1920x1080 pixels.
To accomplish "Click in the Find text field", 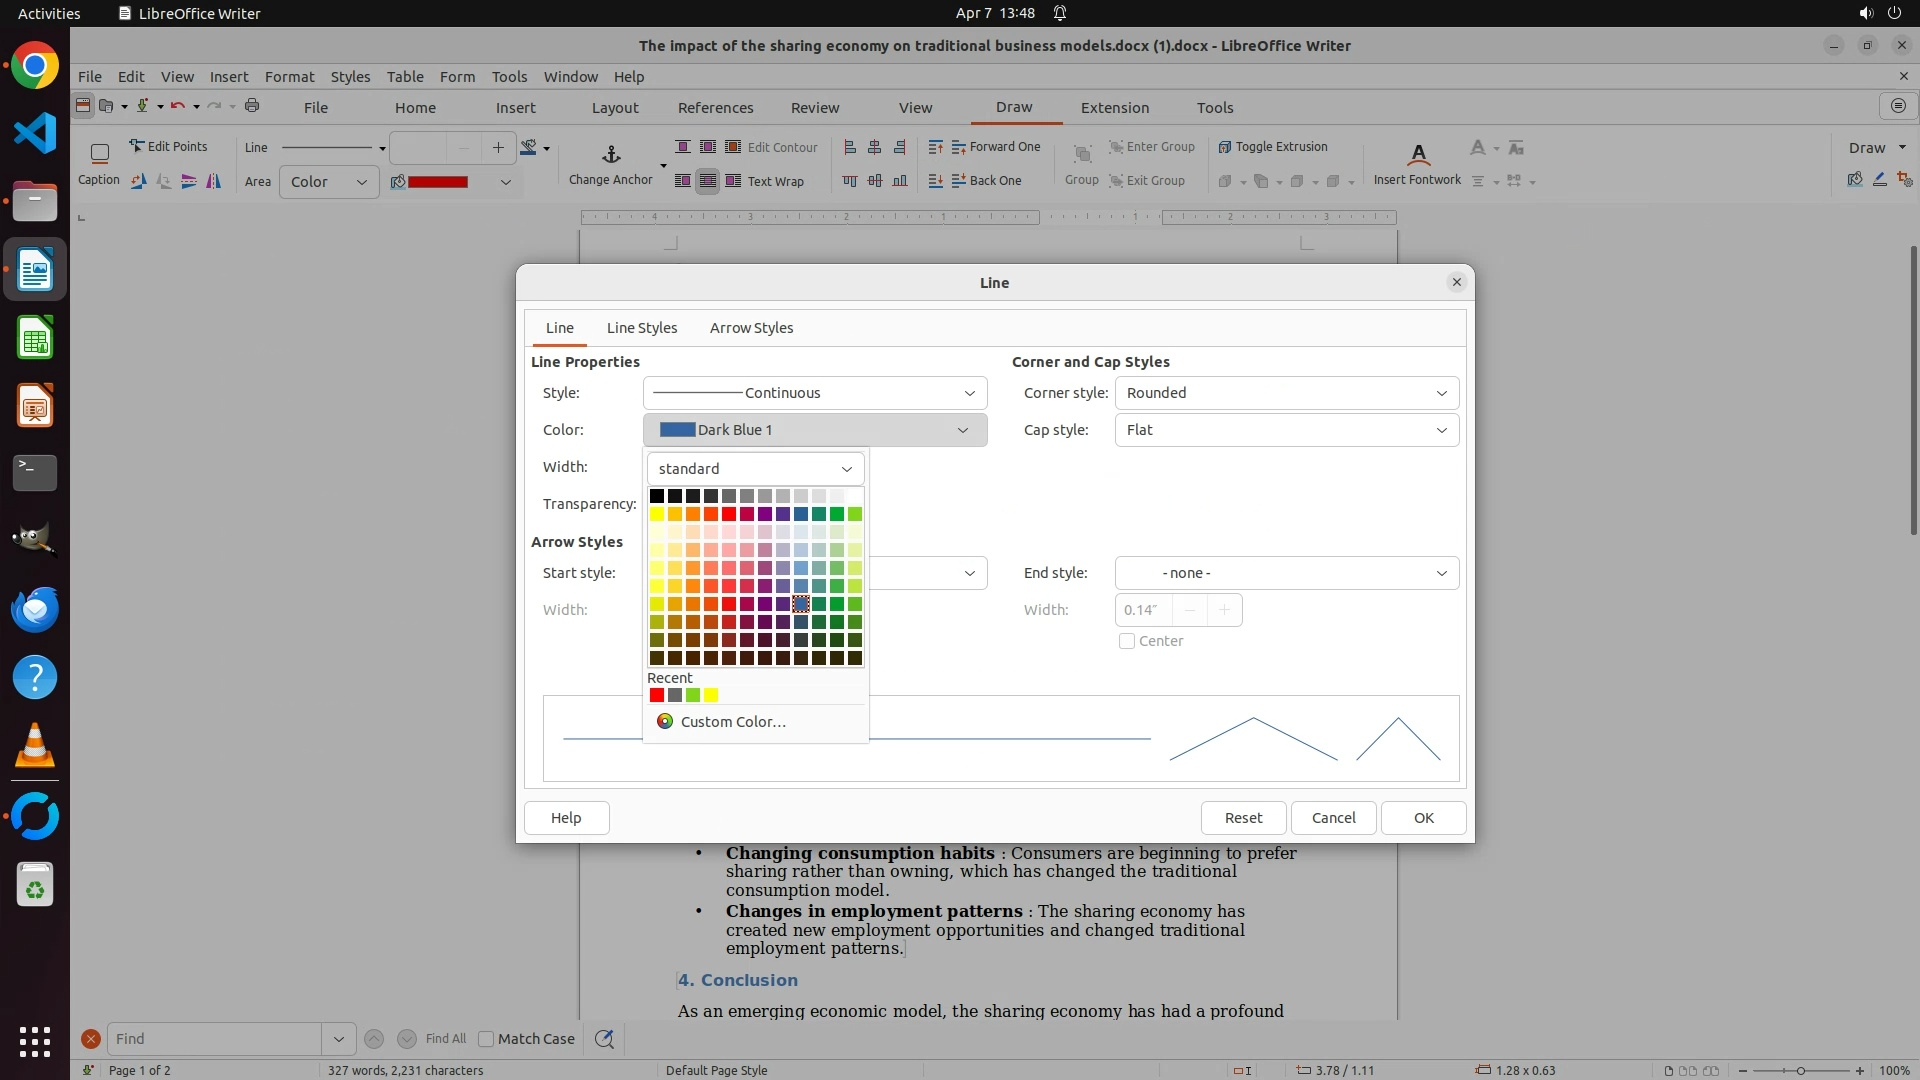I will pyautogui.click(x=215, y=1039).
